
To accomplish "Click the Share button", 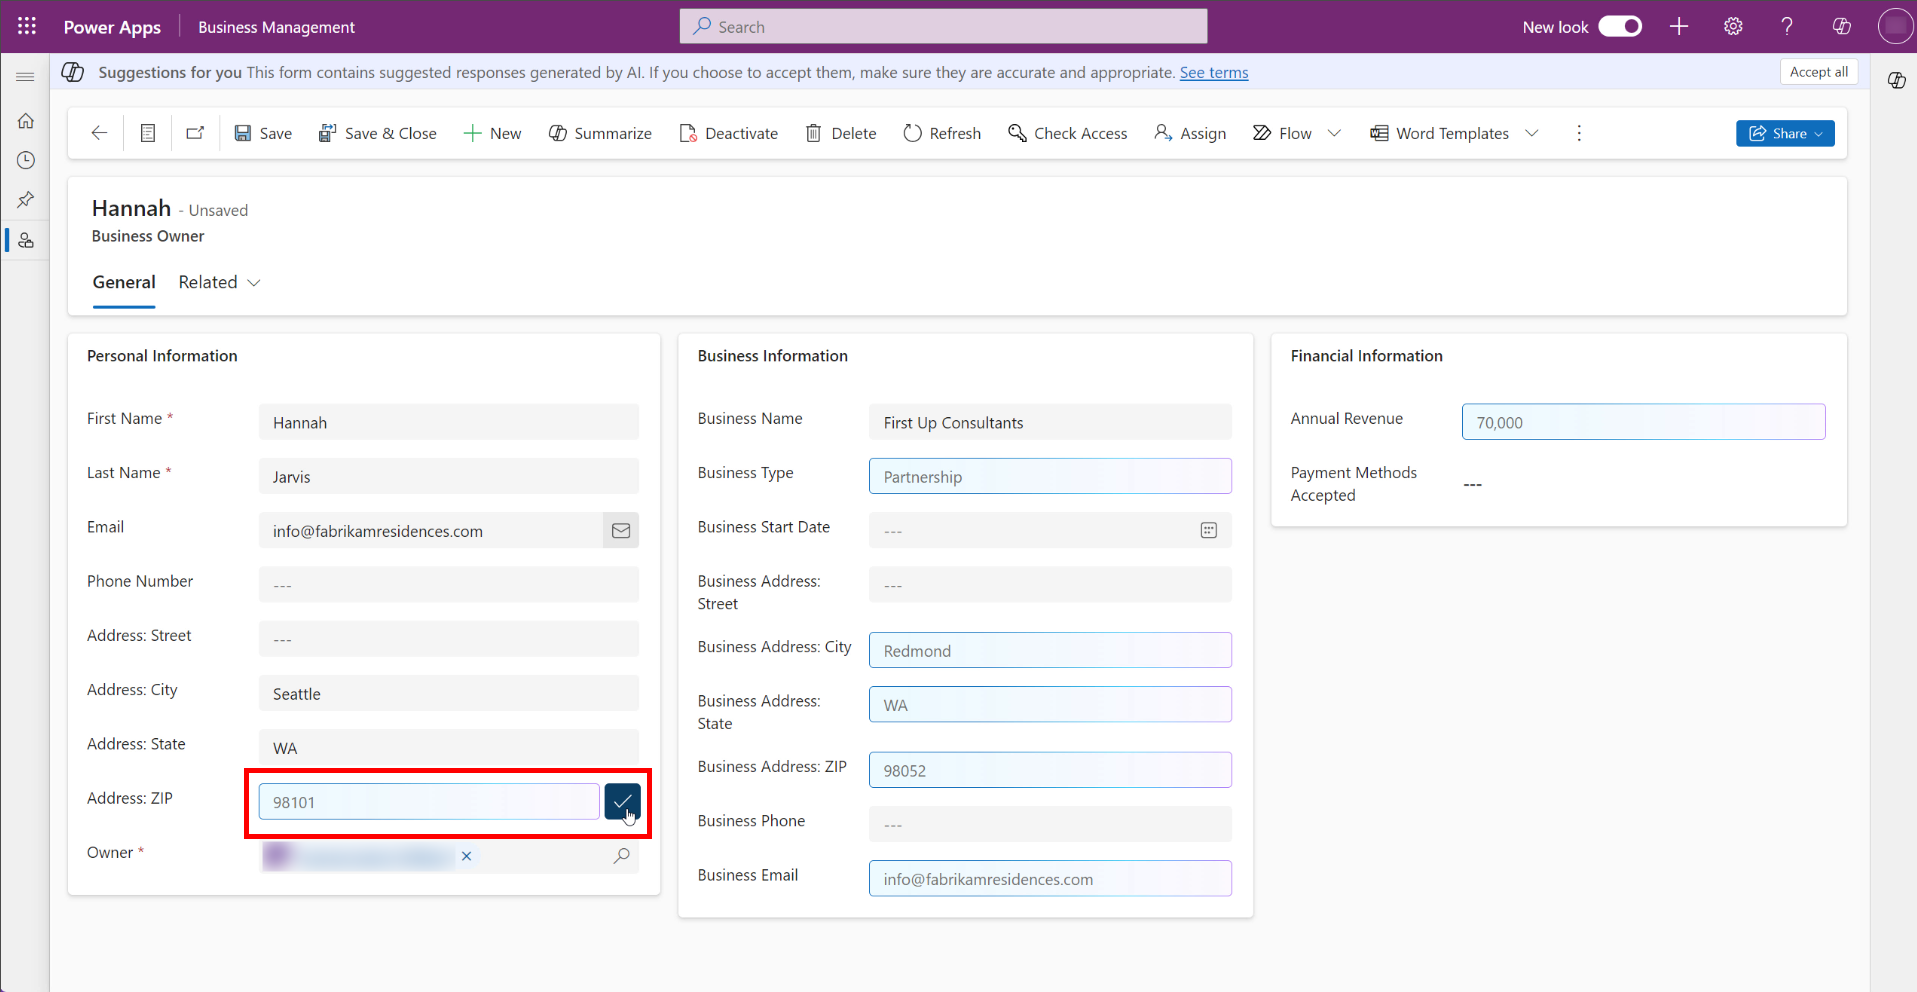I will [x=1785, y=133].
